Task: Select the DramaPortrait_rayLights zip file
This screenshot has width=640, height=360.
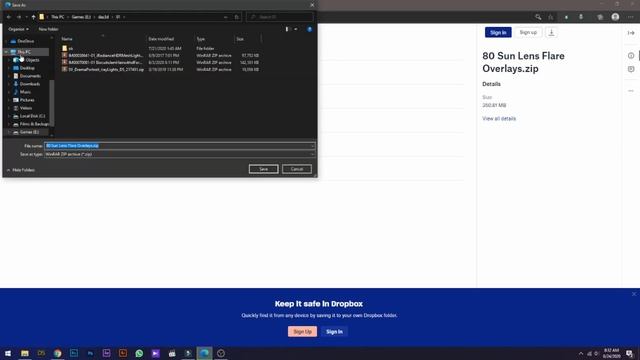Action: (x=160, y=70)
